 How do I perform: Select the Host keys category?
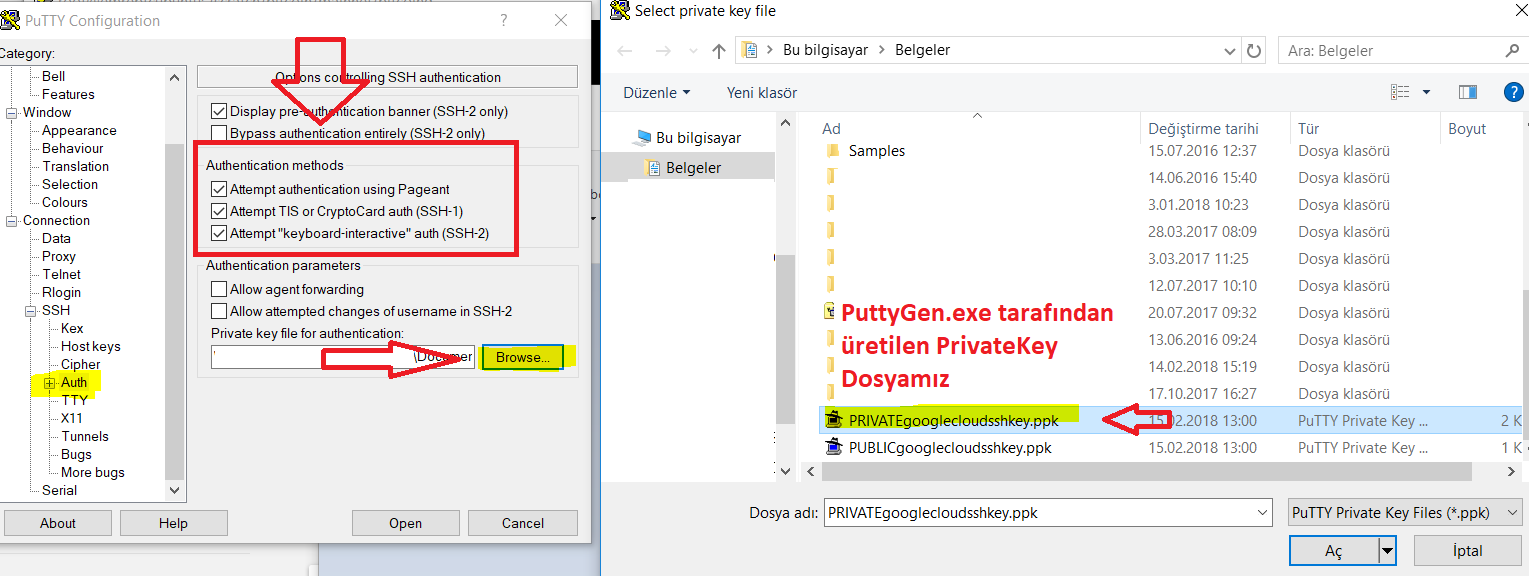click(91, 346)
